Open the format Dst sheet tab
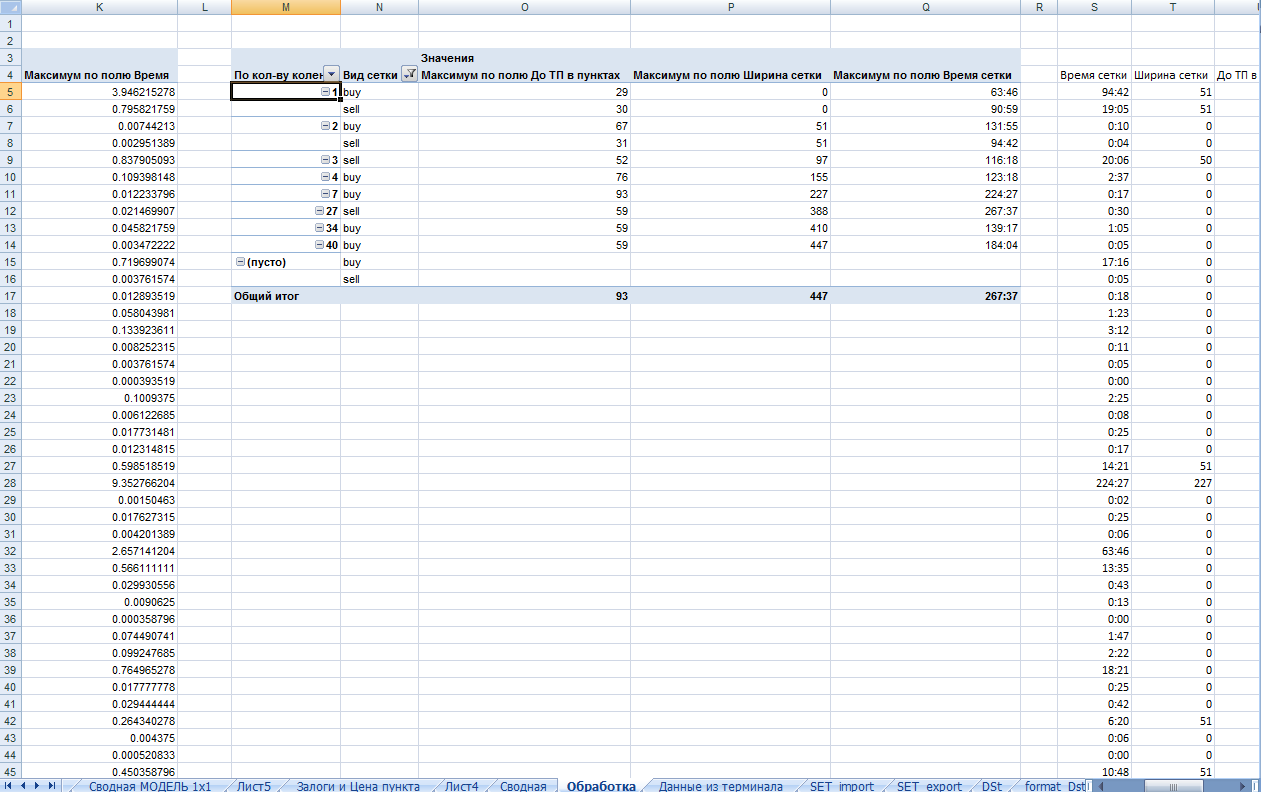The height and width of the screenshot is (792, 1261). [1055, 786]
